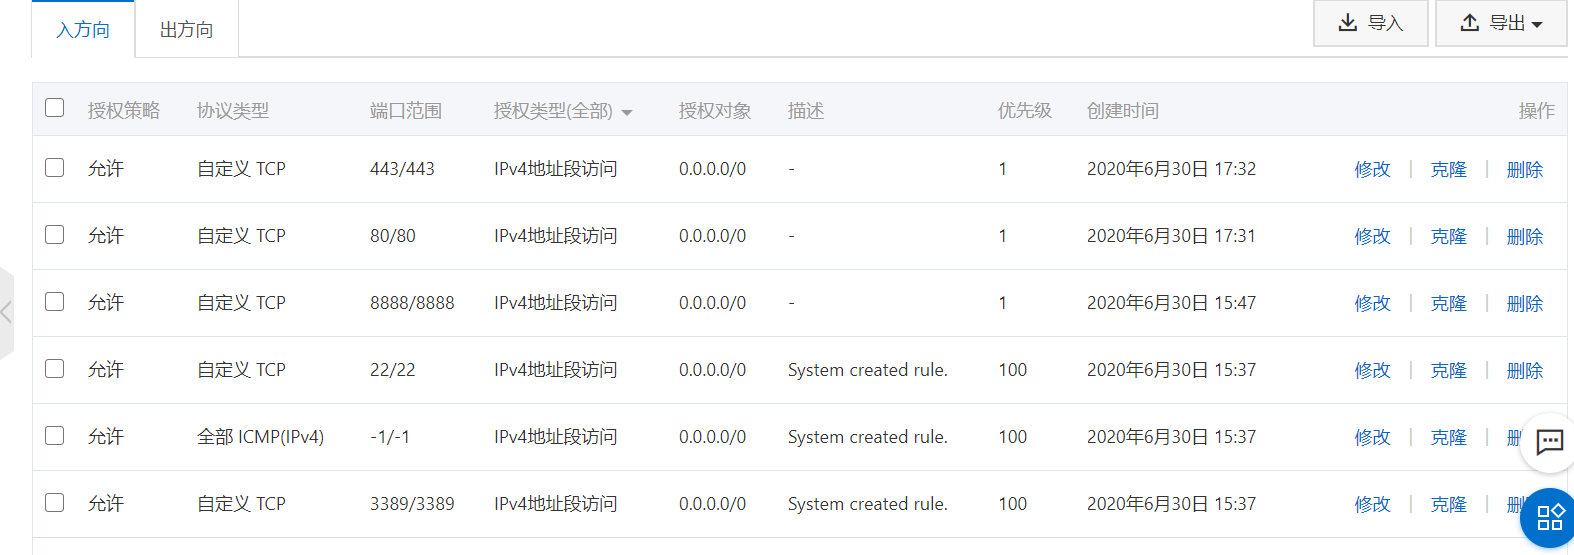The width and height of the screenshot is (1574, 555).
Task: Click 修改 for the 8888/8888 rule
Action: 1372,304
